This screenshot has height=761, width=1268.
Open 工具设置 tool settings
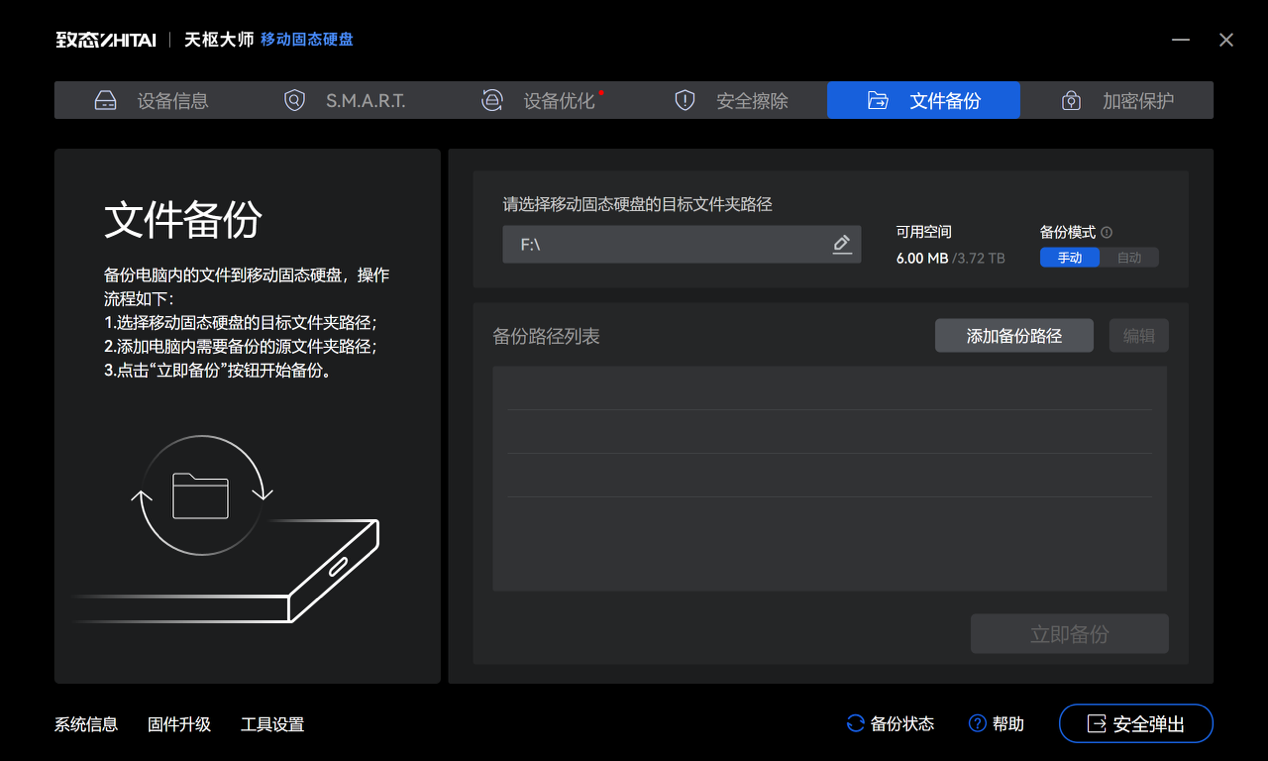click(x=272, y=724)
